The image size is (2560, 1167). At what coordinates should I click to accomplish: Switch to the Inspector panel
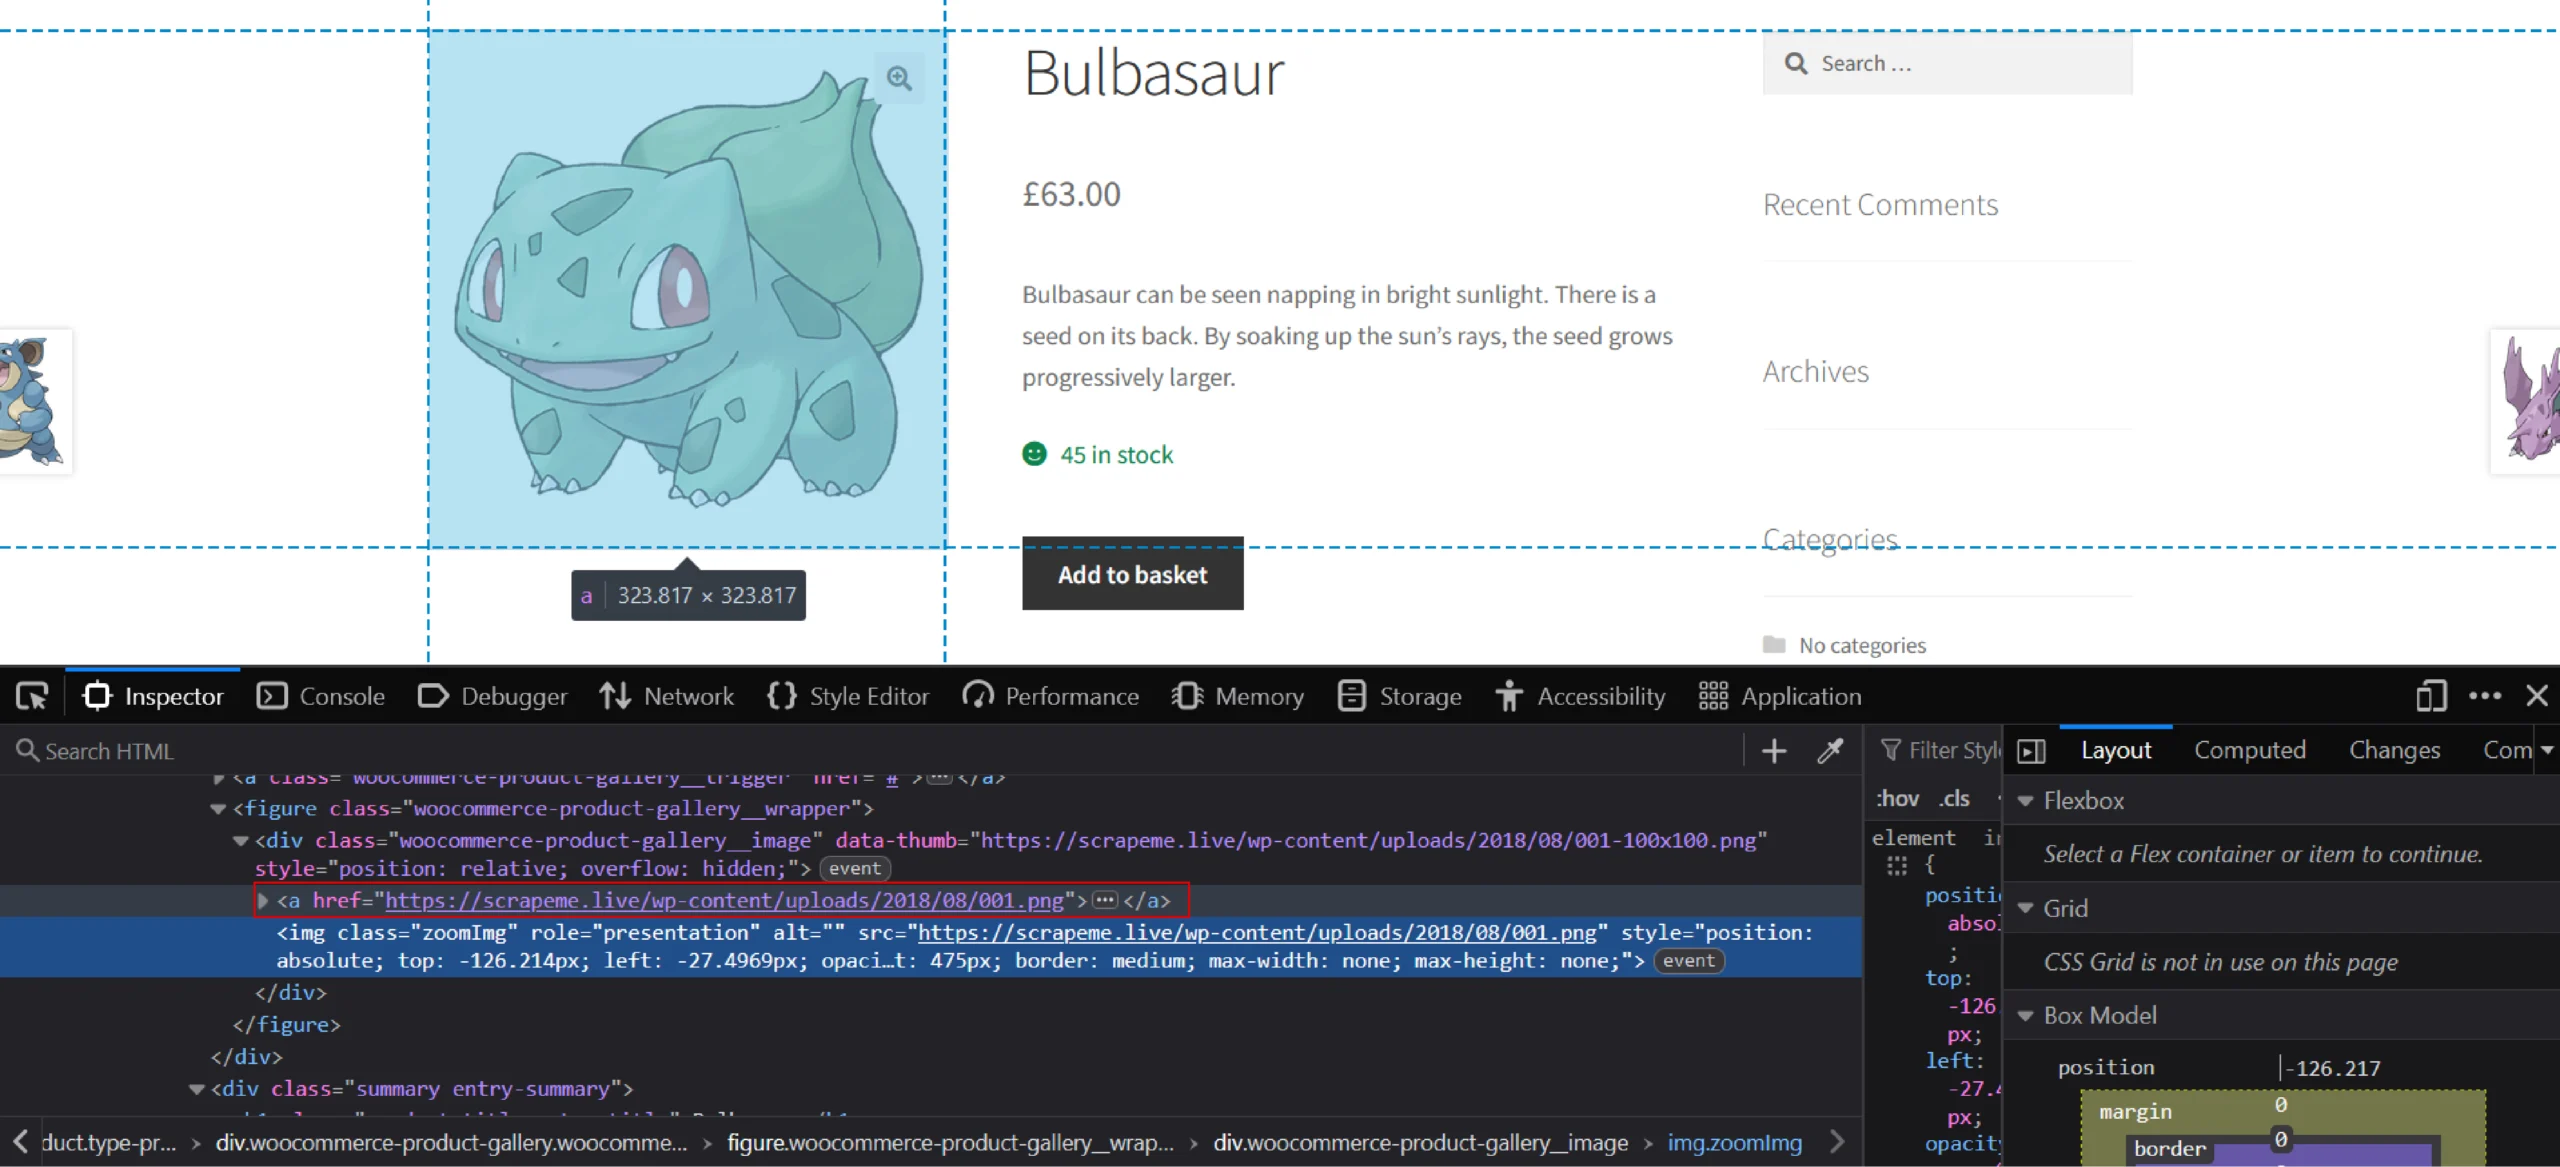coord(153,696)
